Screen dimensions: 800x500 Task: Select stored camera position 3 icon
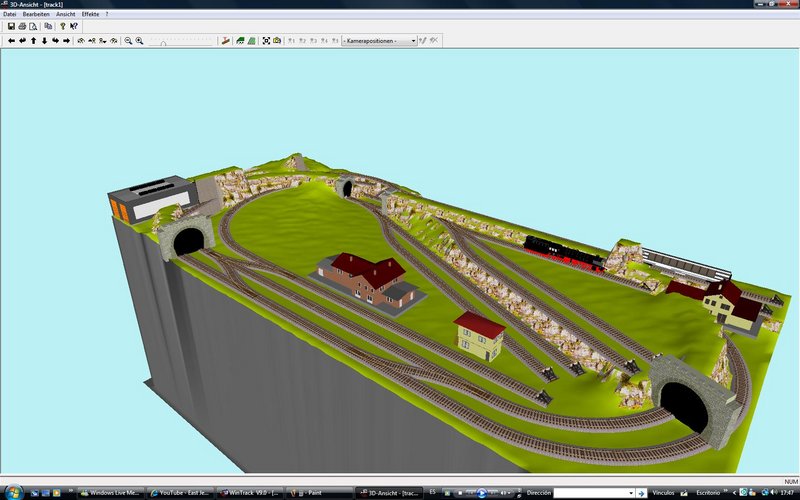coord(313,40)
